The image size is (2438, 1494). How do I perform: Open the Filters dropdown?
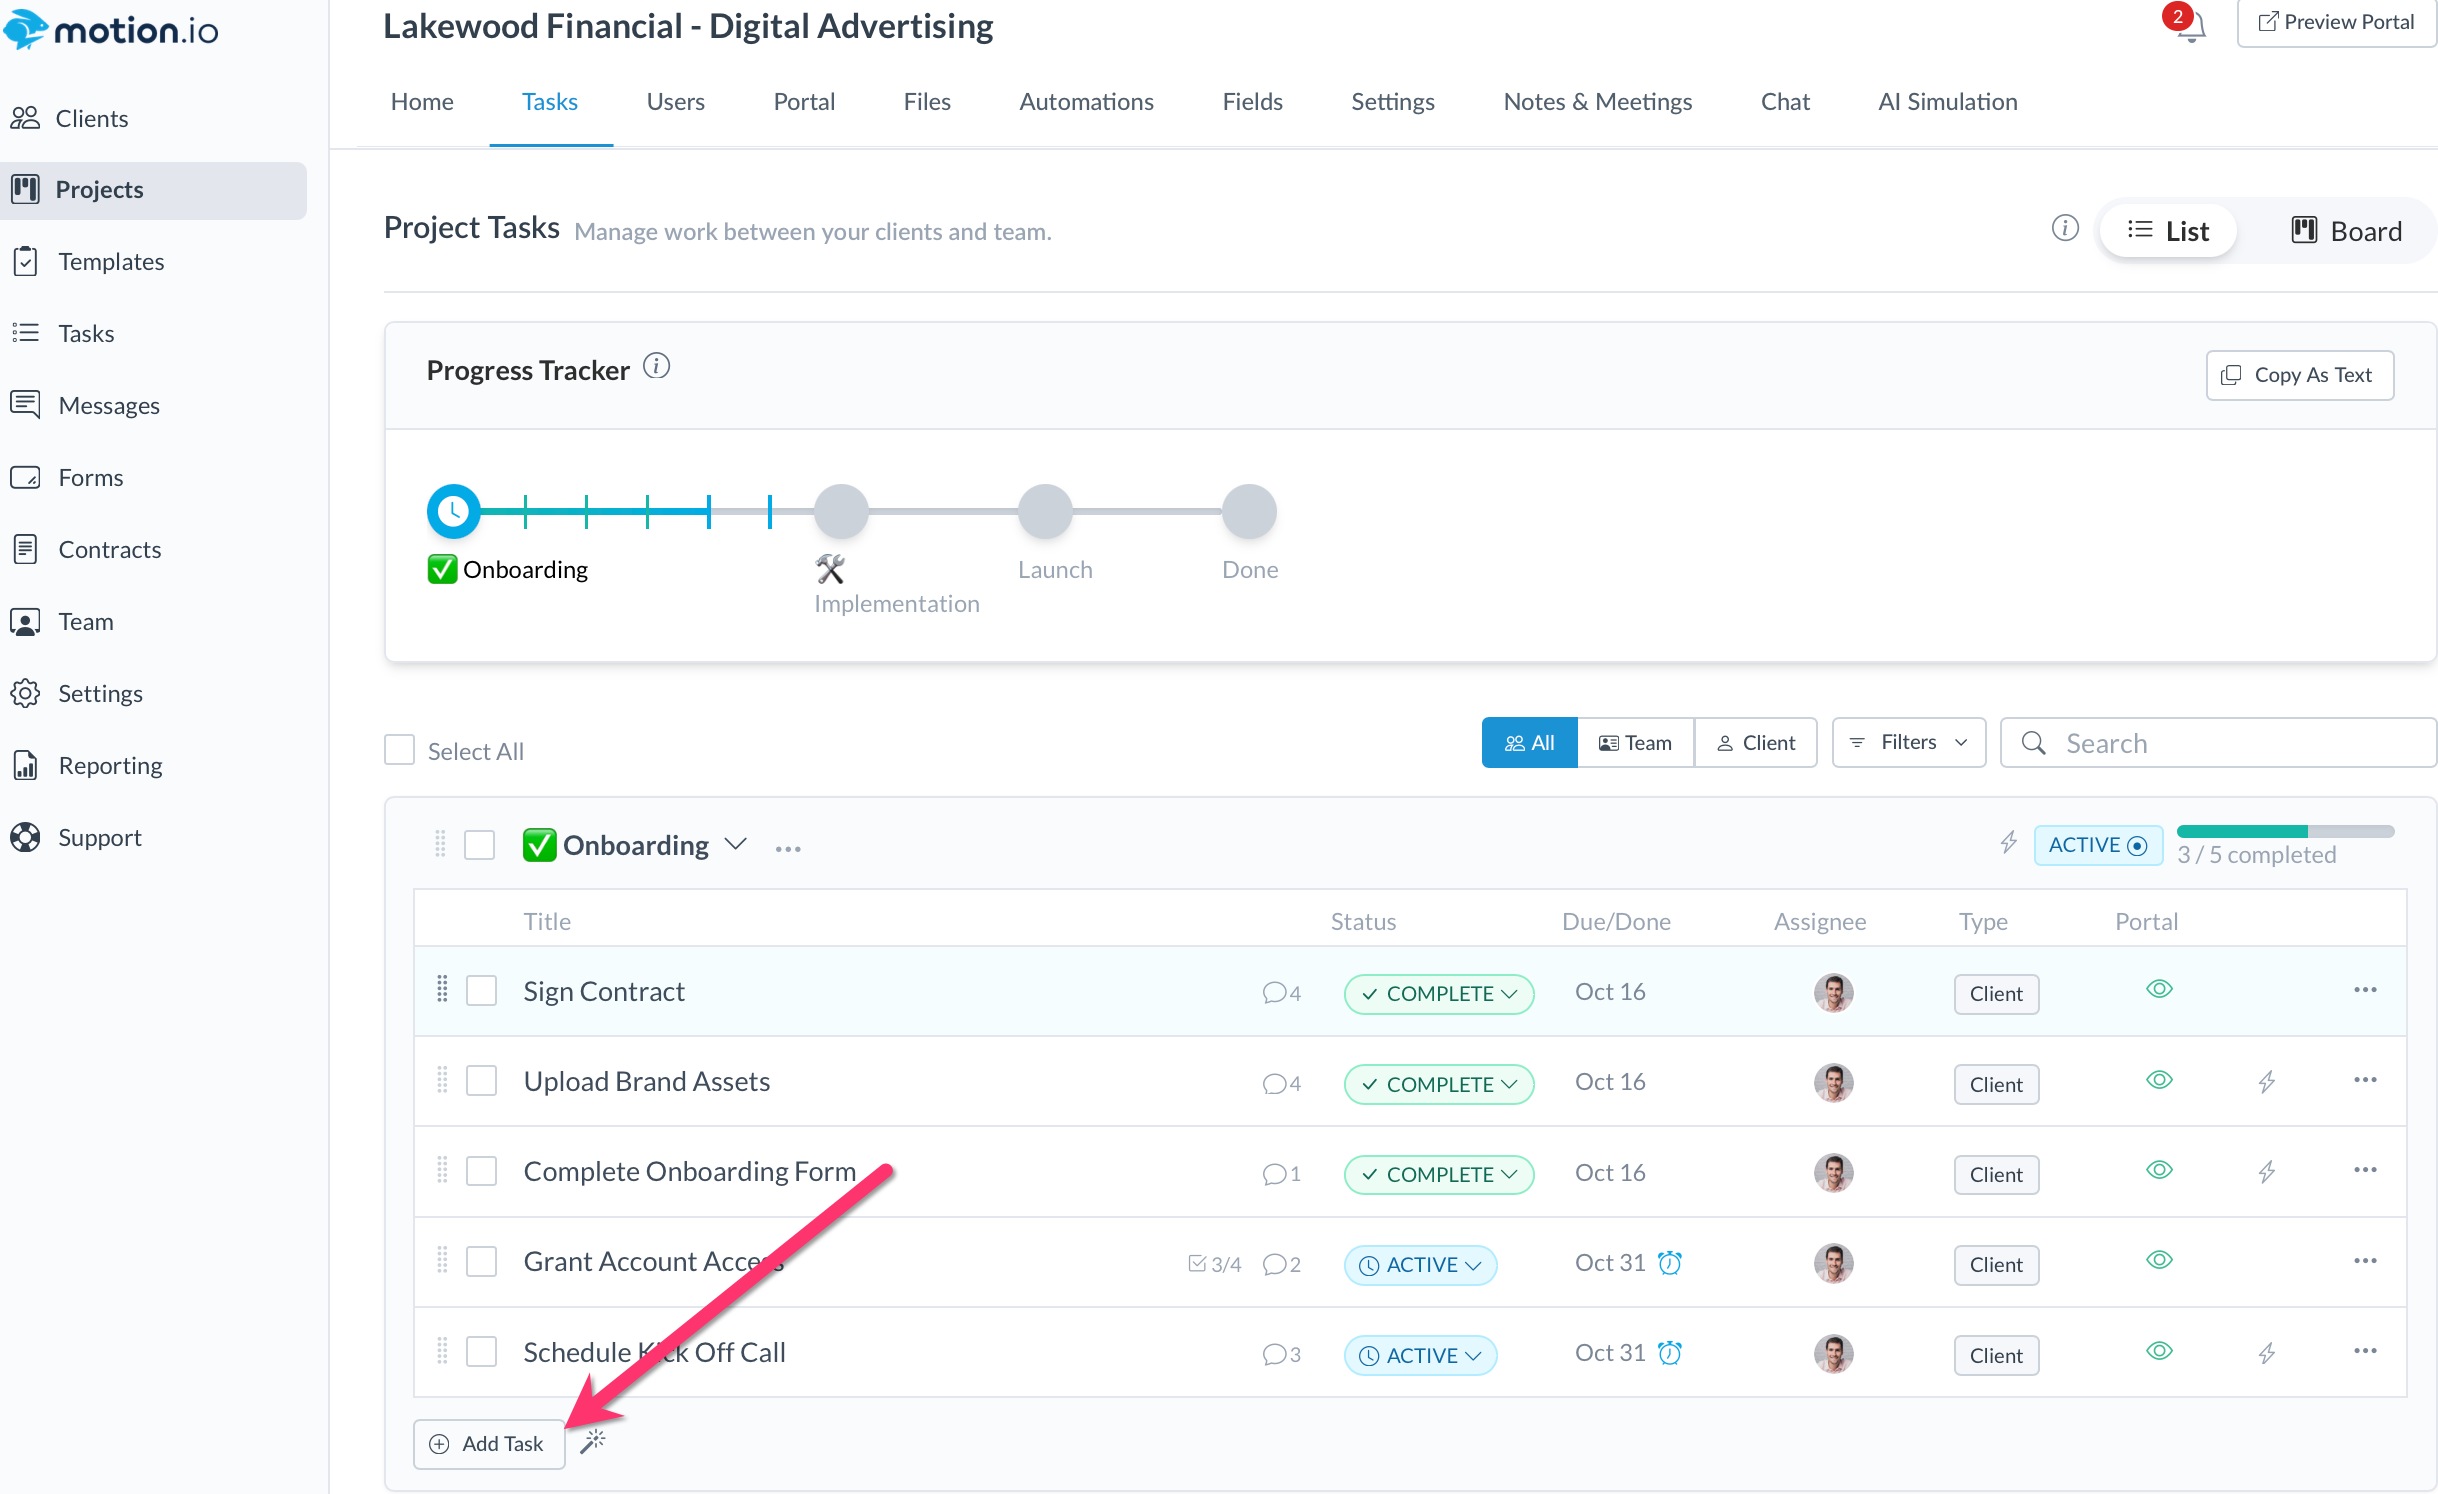pyautogui.click(x=1908, y=742)
